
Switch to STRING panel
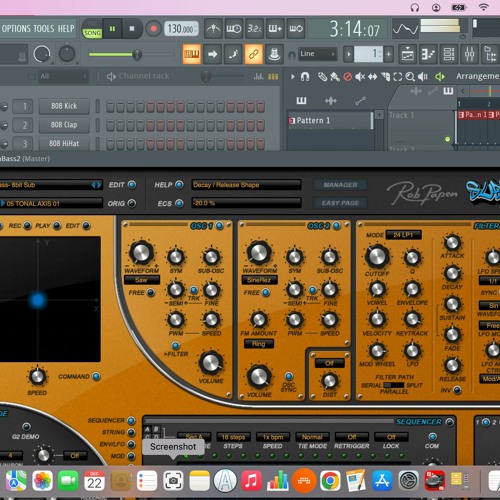click(131, 433)
